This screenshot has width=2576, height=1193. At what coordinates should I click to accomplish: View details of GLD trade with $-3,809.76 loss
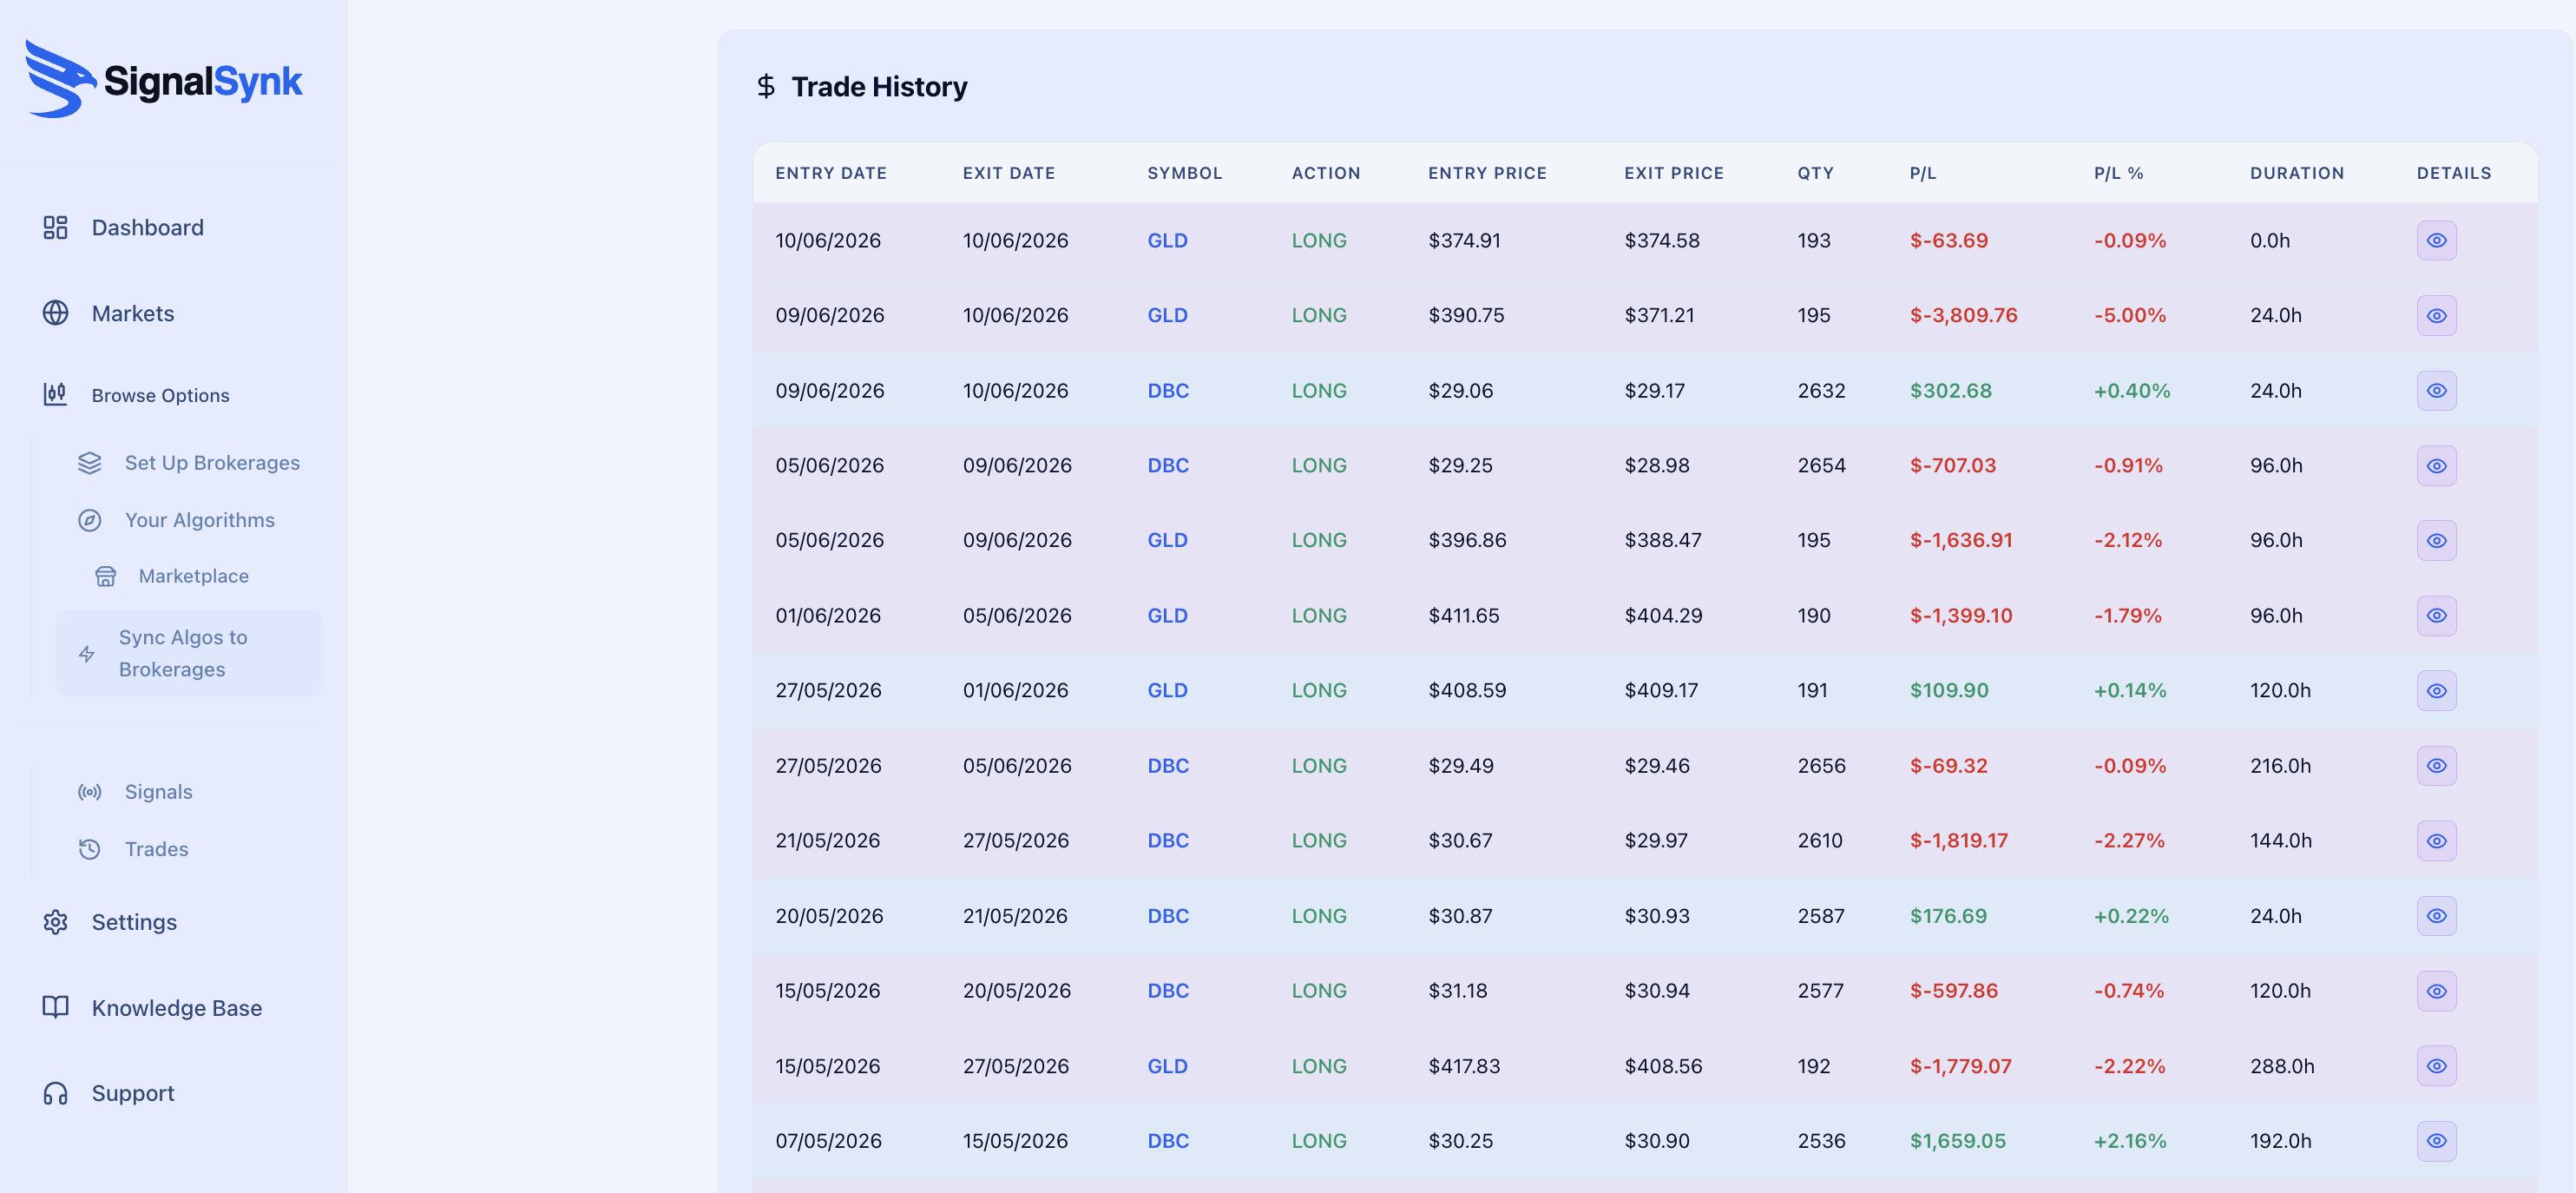tap(2436, 315)
